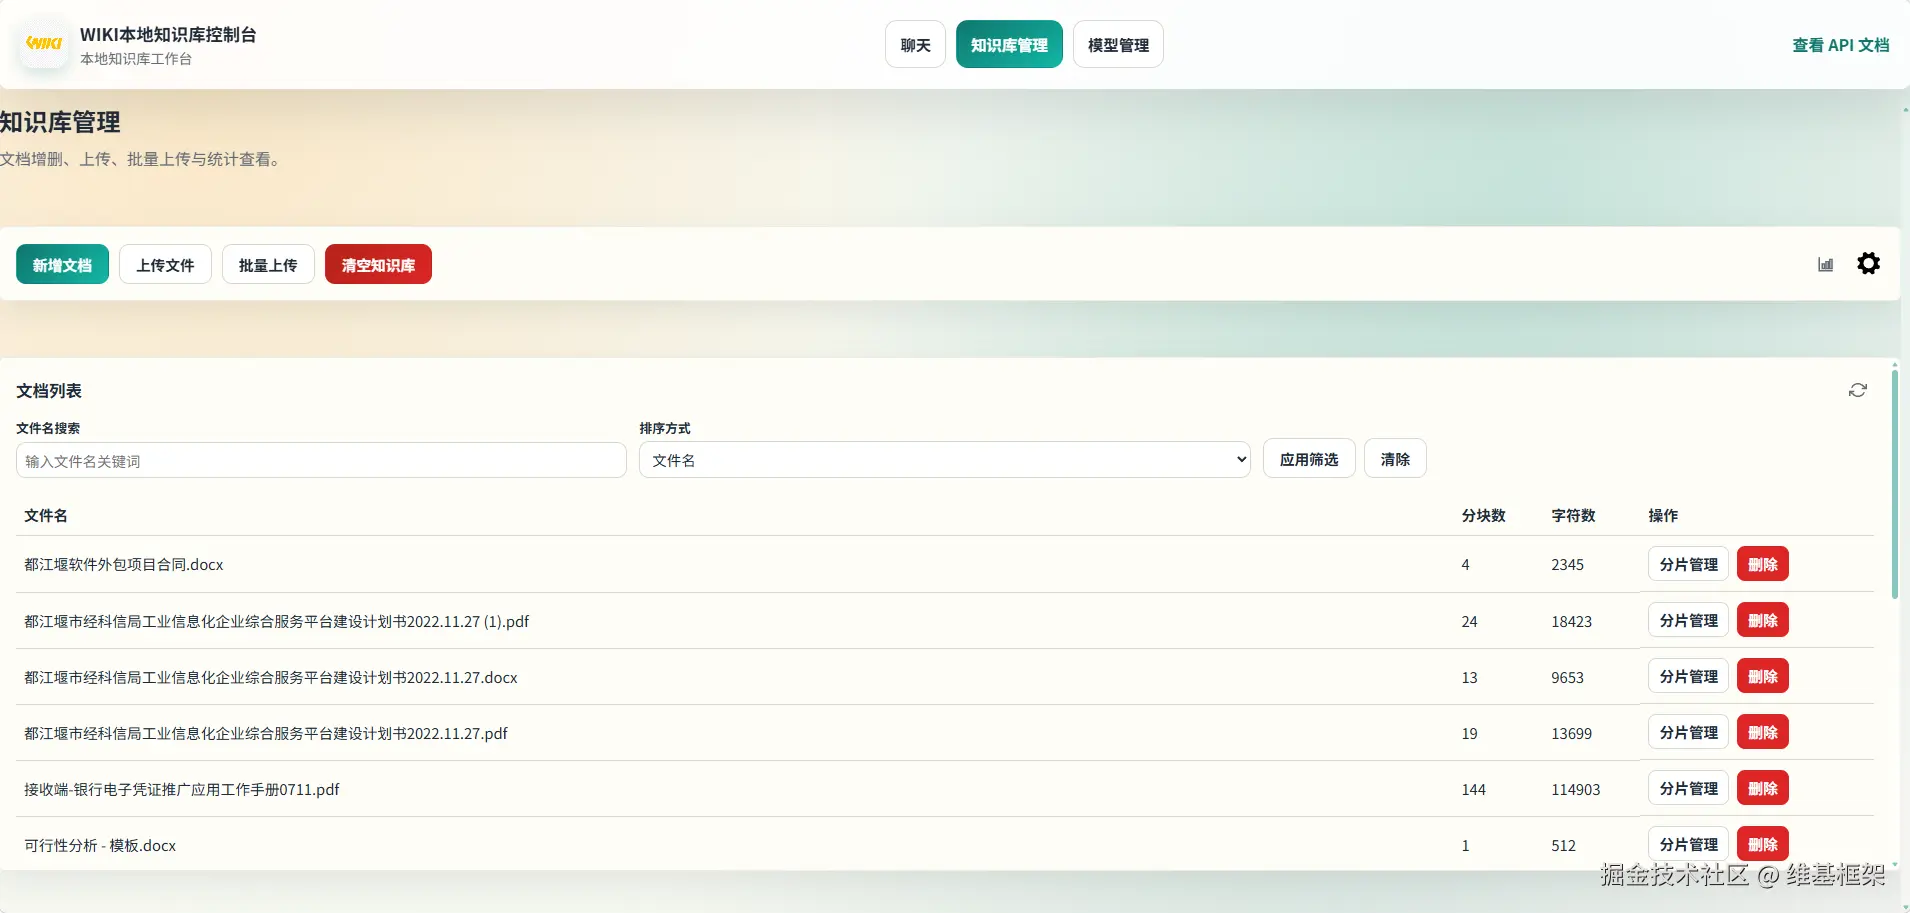
Task: Open 分片管理 for 都江堰软件外包项目合同.docx
Action: [1688, 564]
